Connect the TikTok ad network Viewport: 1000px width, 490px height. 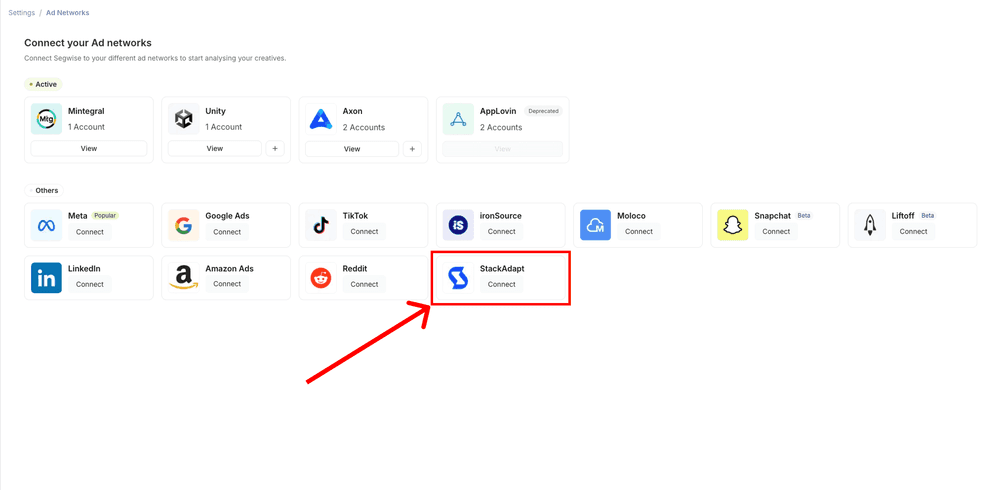tap(364, 232)
